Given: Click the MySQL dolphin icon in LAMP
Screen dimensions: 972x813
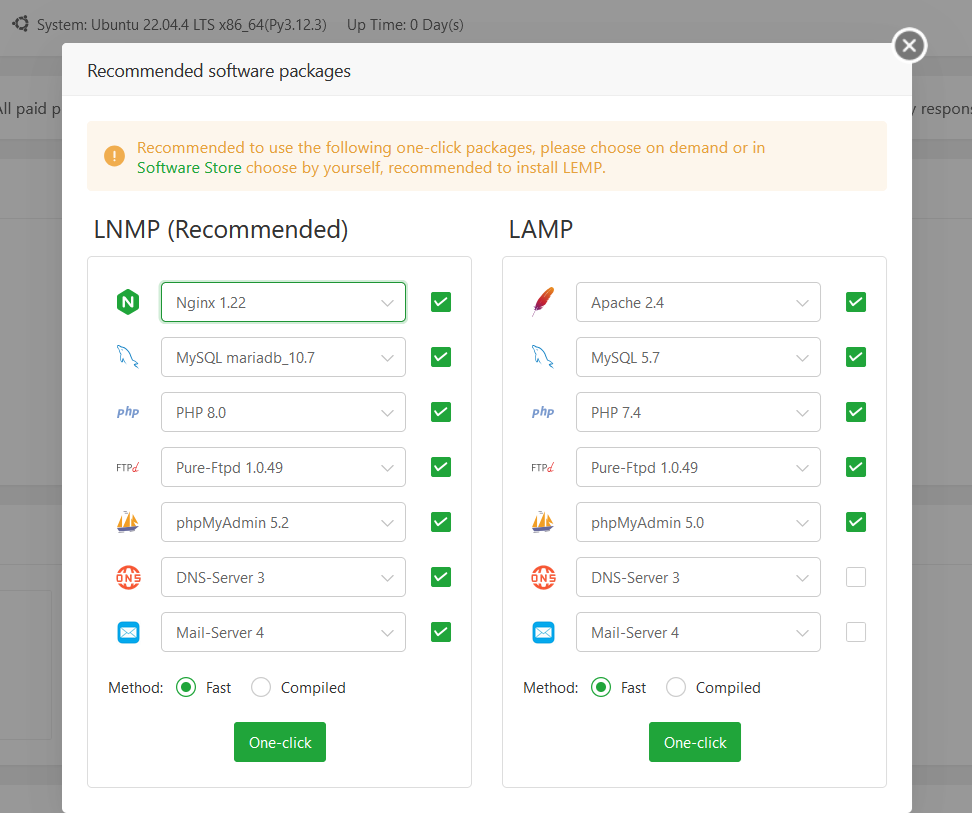Looking at the screenshot, I should click(543, 357).
